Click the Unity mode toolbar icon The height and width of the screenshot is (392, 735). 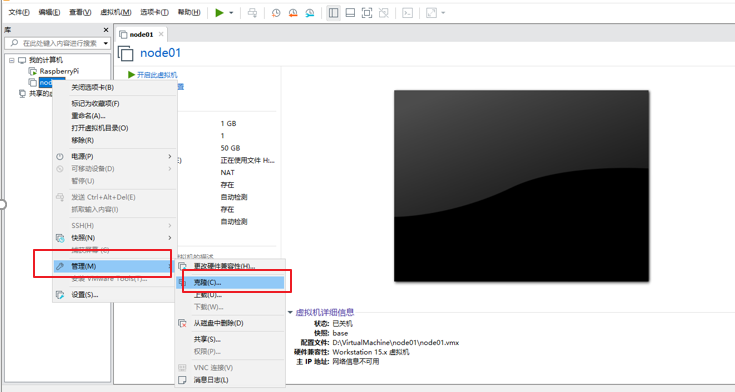pyautogui.click(x=384, y=13)
